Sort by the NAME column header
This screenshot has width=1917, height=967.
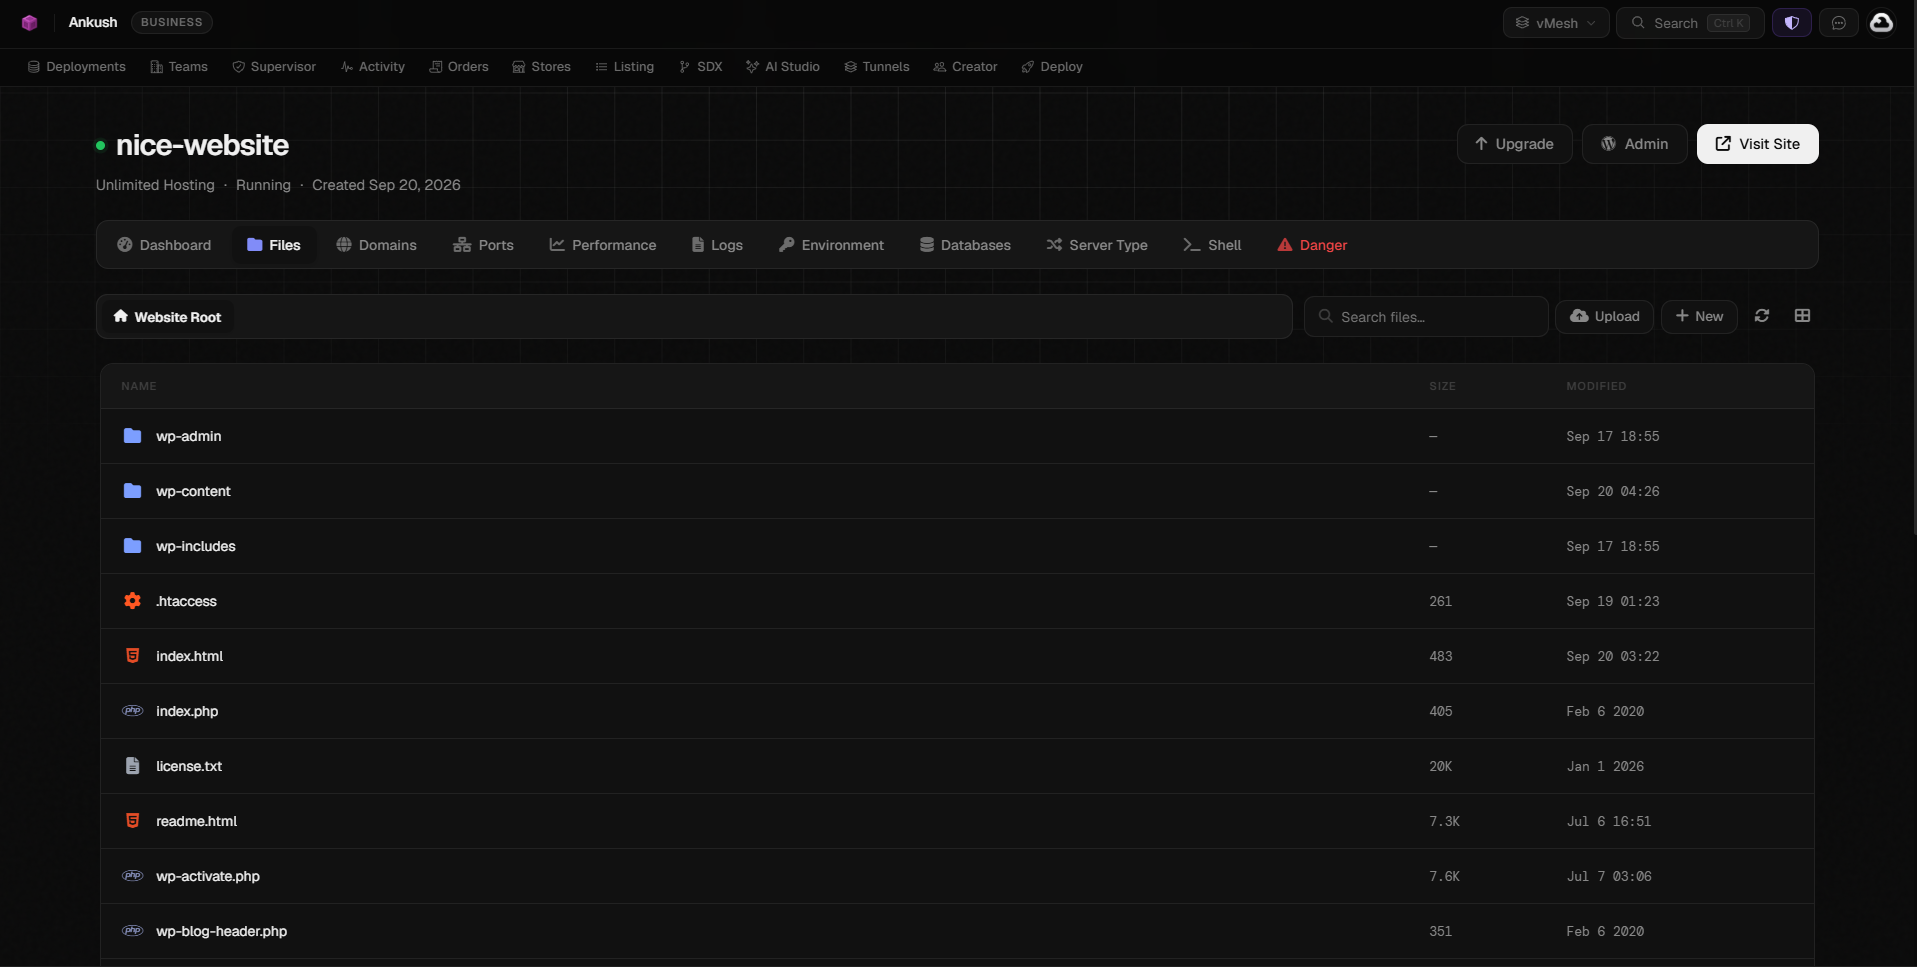(139, 386)
